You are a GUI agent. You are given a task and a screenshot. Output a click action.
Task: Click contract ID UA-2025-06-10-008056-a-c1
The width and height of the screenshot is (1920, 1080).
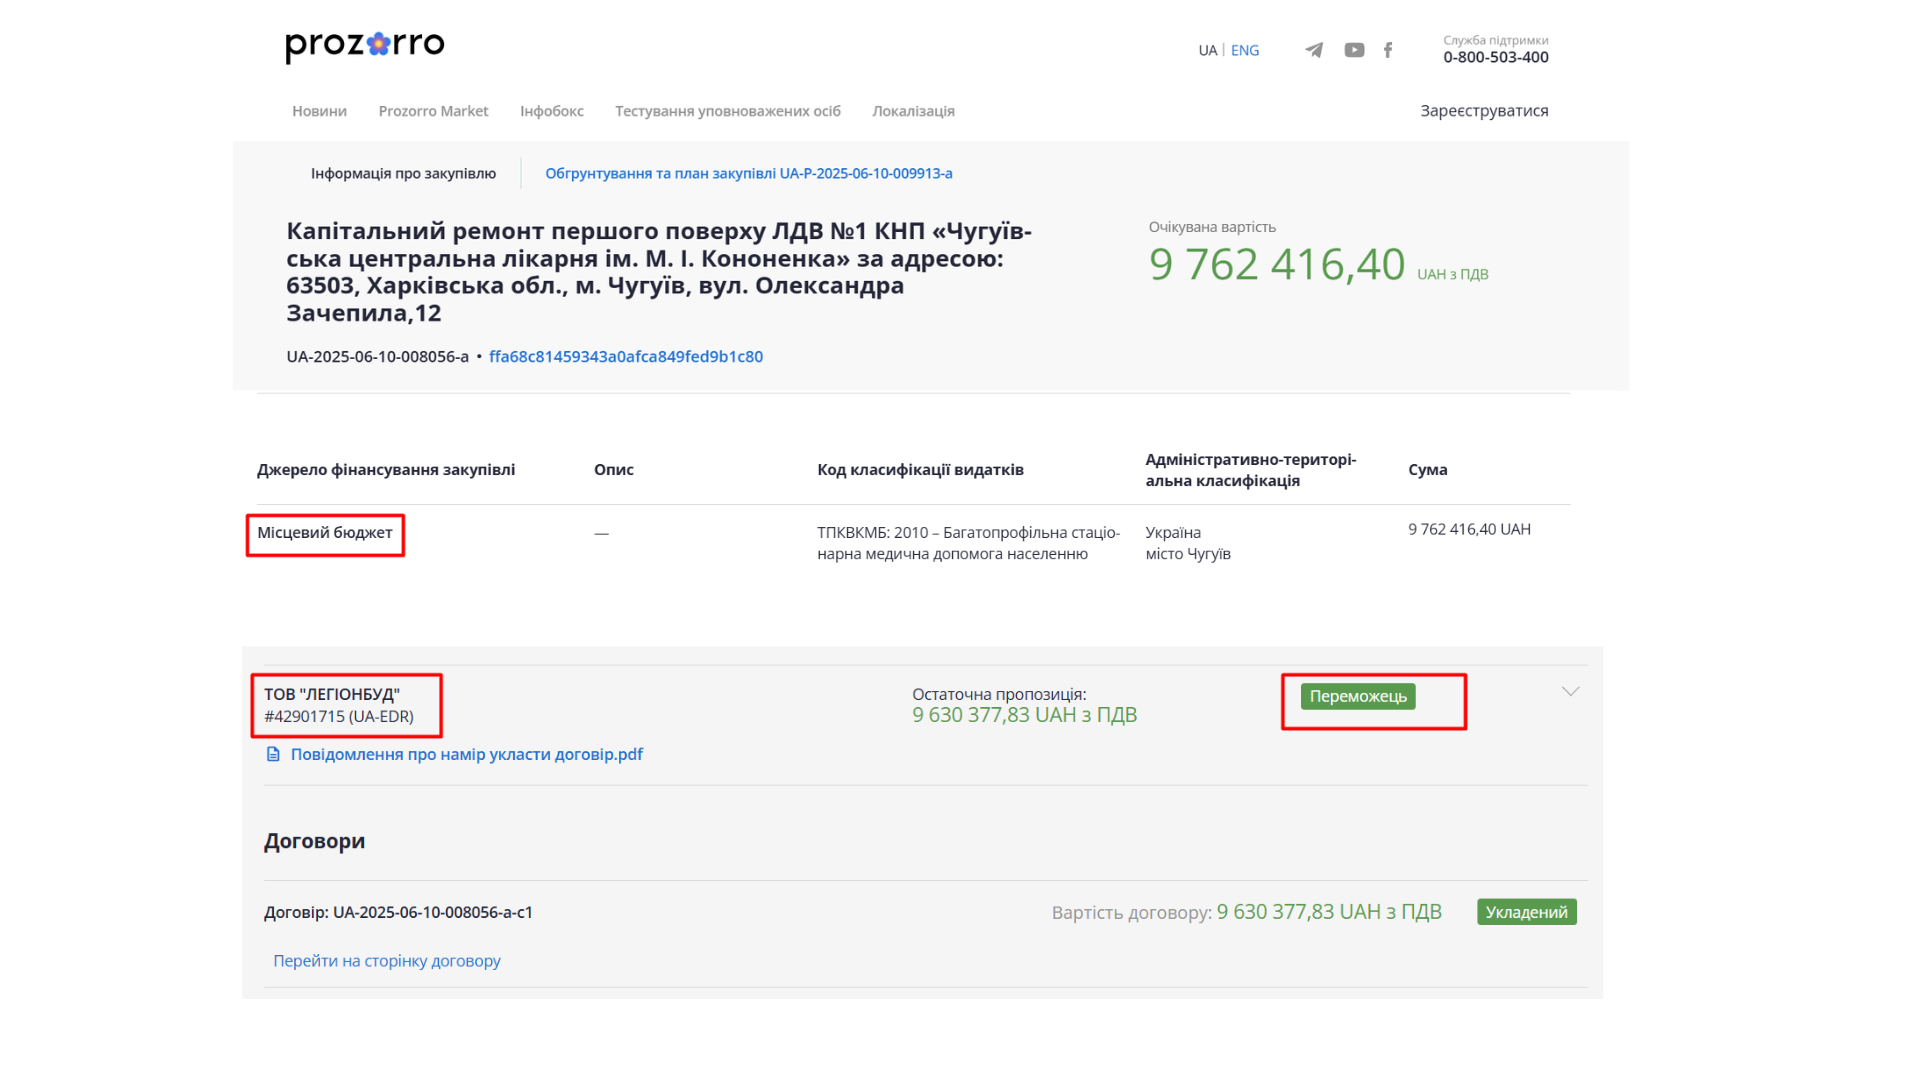433,912
